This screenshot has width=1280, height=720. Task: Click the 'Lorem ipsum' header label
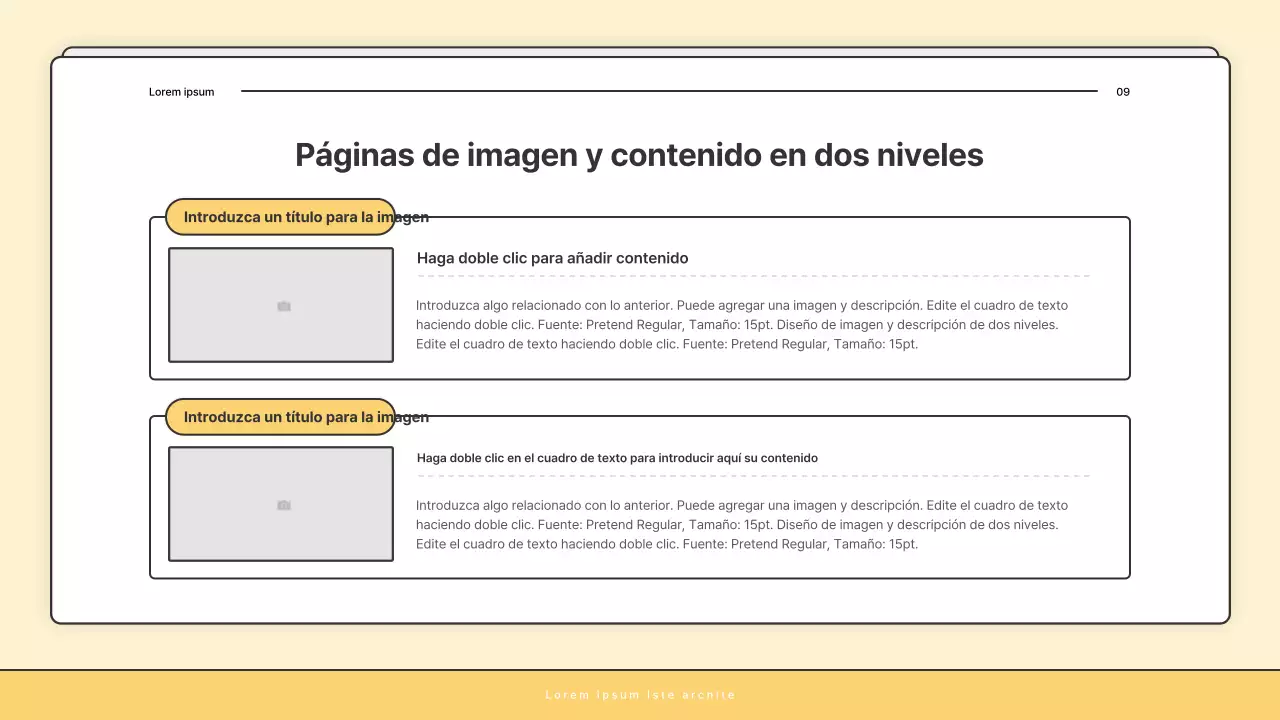(181, 92)
